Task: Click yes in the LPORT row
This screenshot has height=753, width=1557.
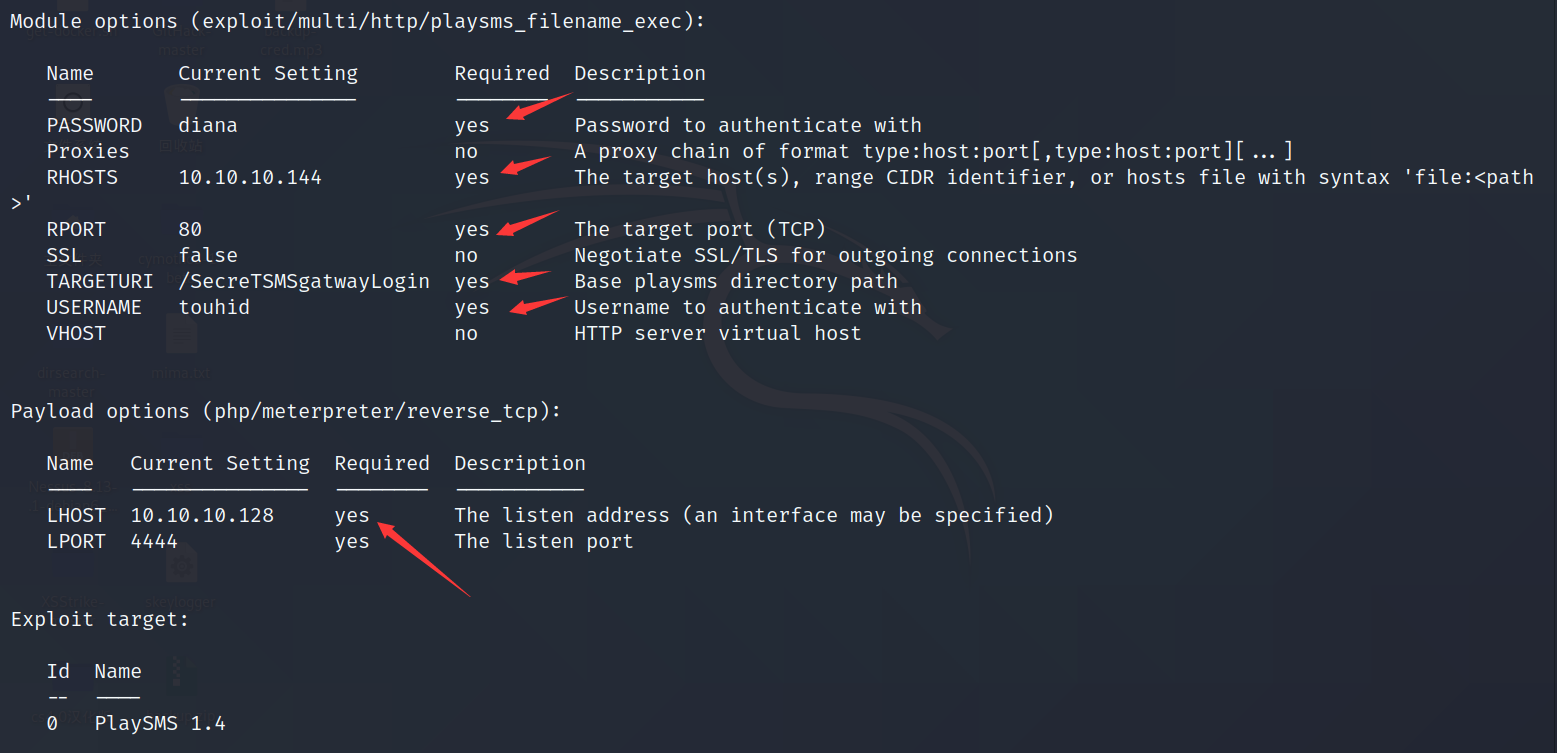Action: coord(352,542)
